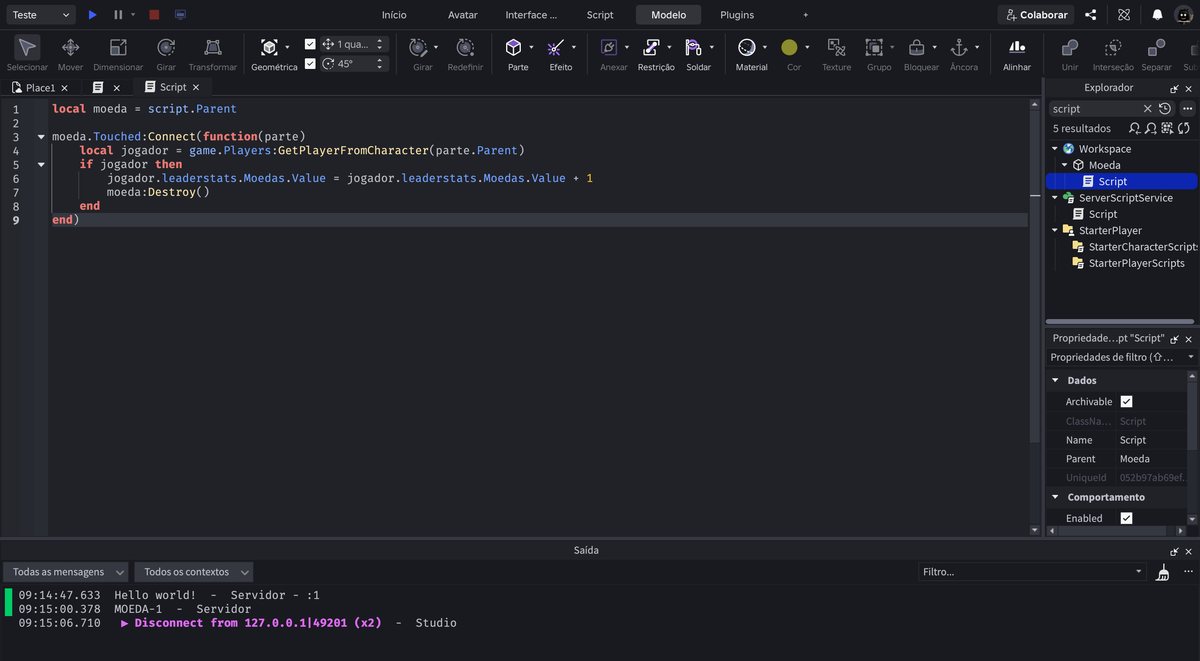Viewport: 1200px width, 661px height.
Task: Clear the Explorador search text
Action: (1147, 108)
